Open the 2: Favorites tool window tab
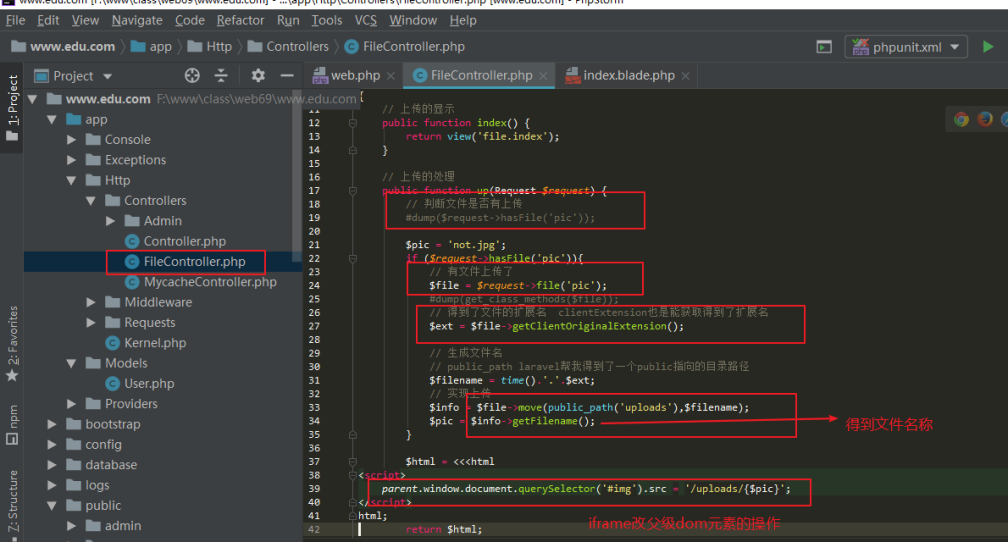This screenshot has width=1008, height=543. pos(12,344)
